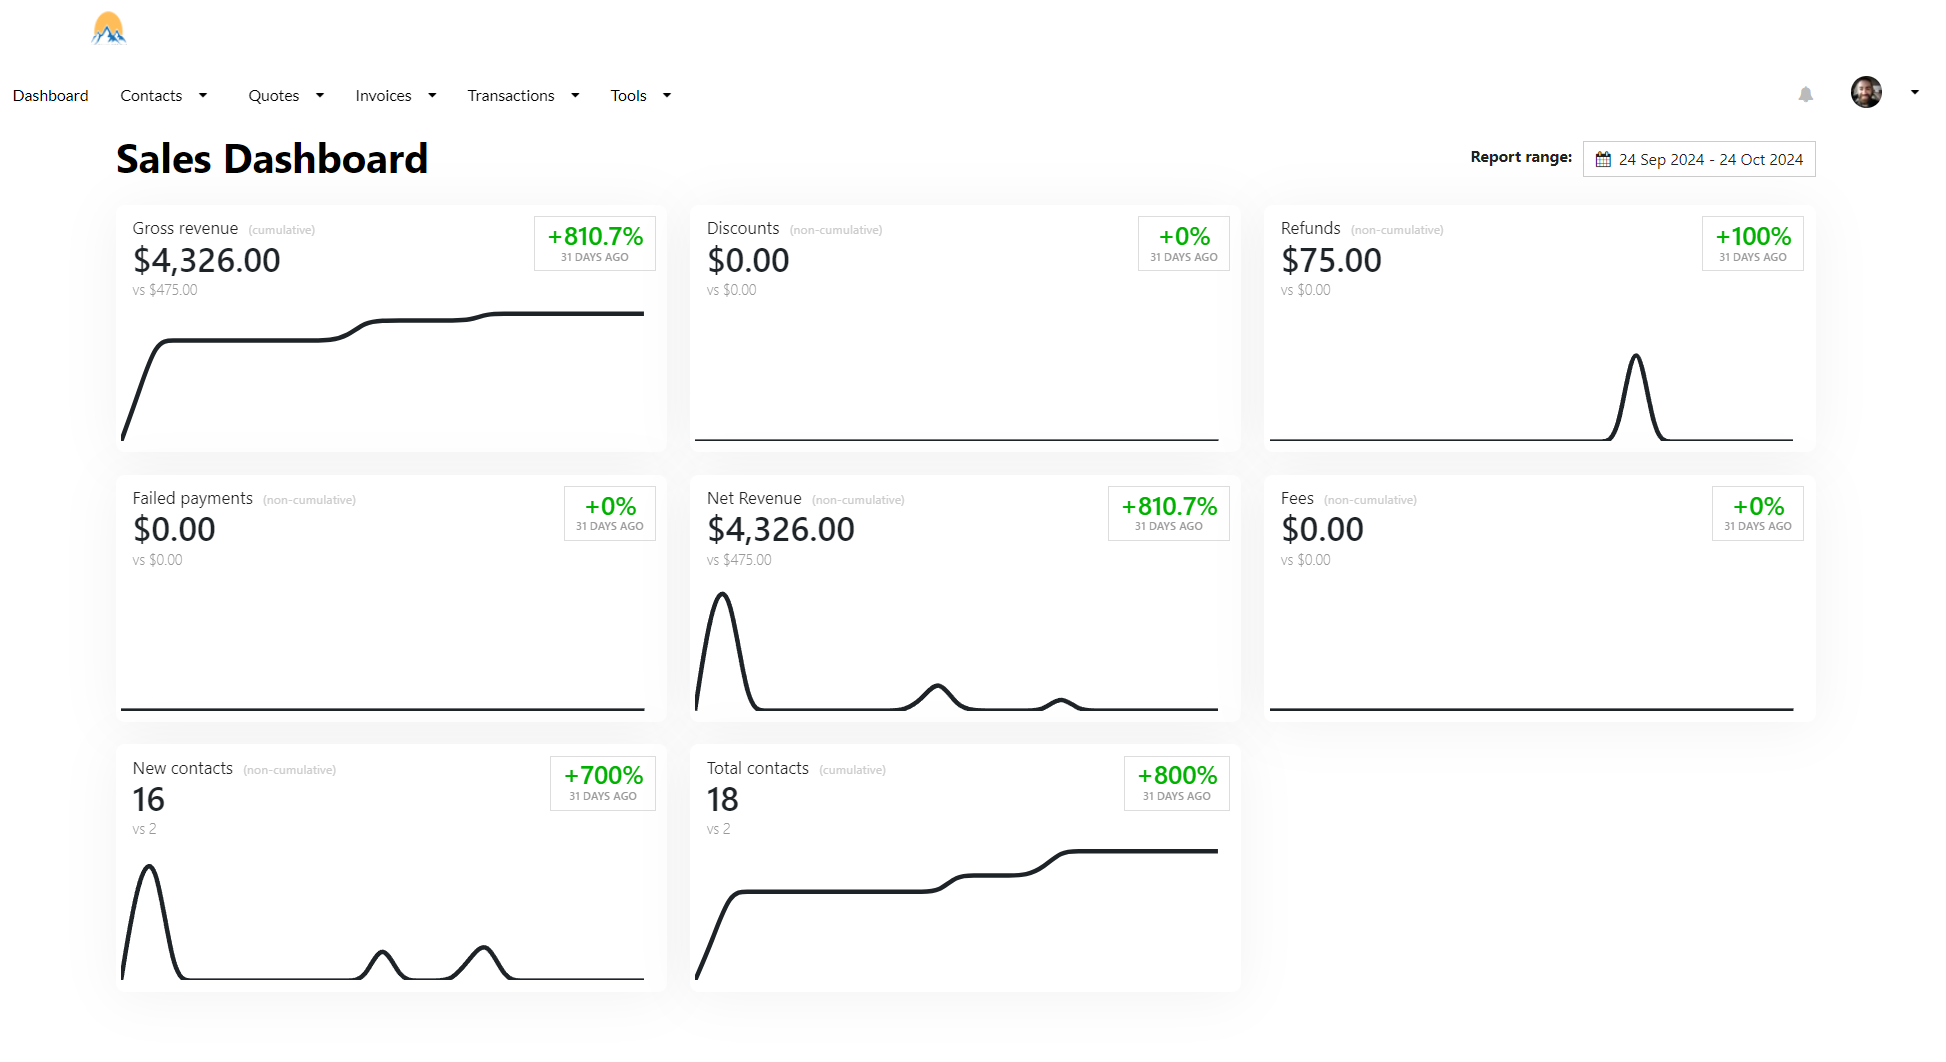Open the Tools dropdown arrow
The image size is (1946, 1062).
[667, 96]
